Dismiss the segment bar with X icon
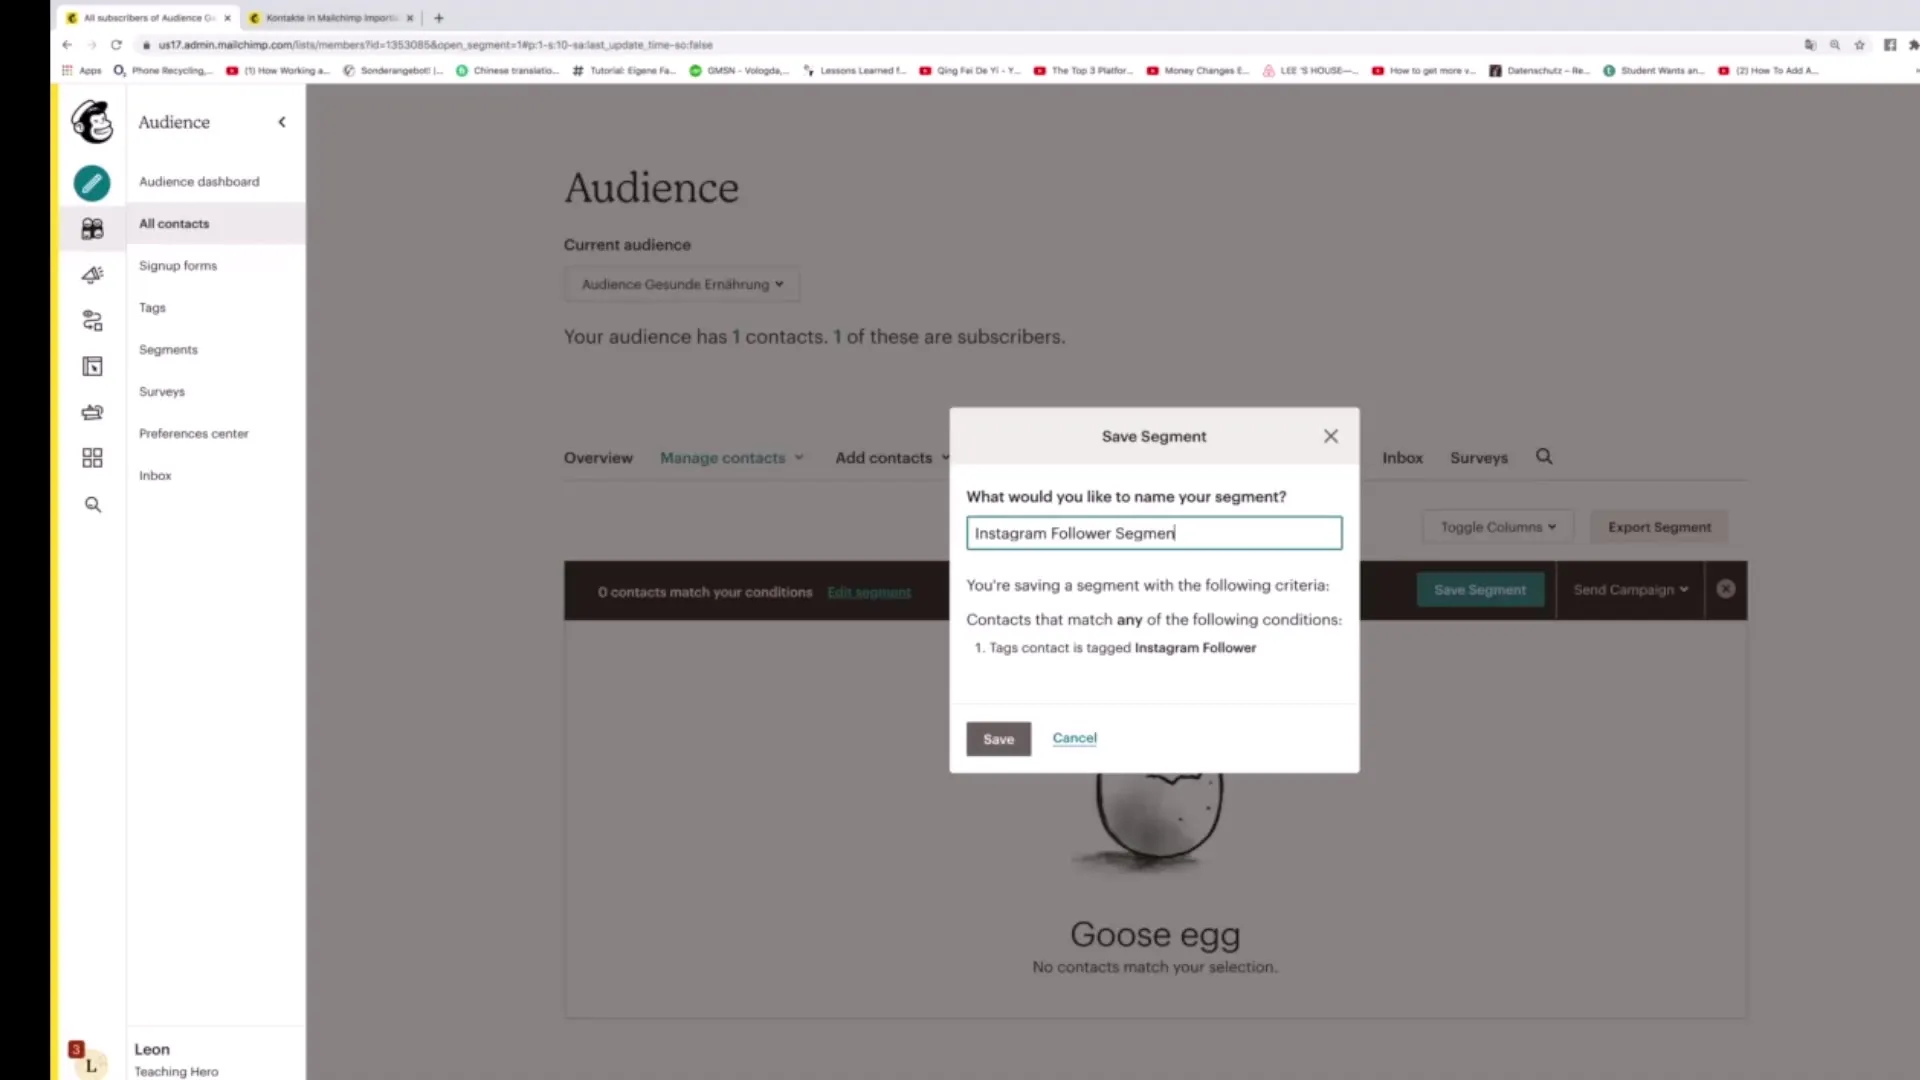Image resolution: width=1920 pixels, height=1080 pixels. pyautogui.click(x=1726, y=589)
